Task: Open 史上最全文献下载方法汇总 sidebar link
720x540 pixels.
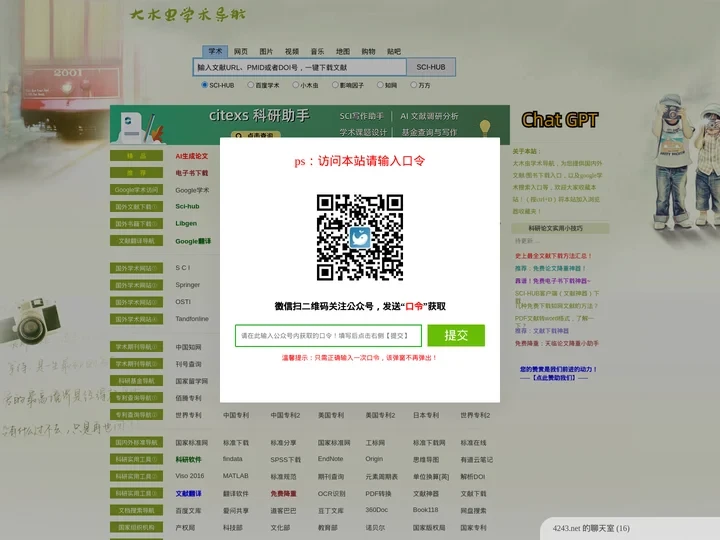Action: (553, 256)
